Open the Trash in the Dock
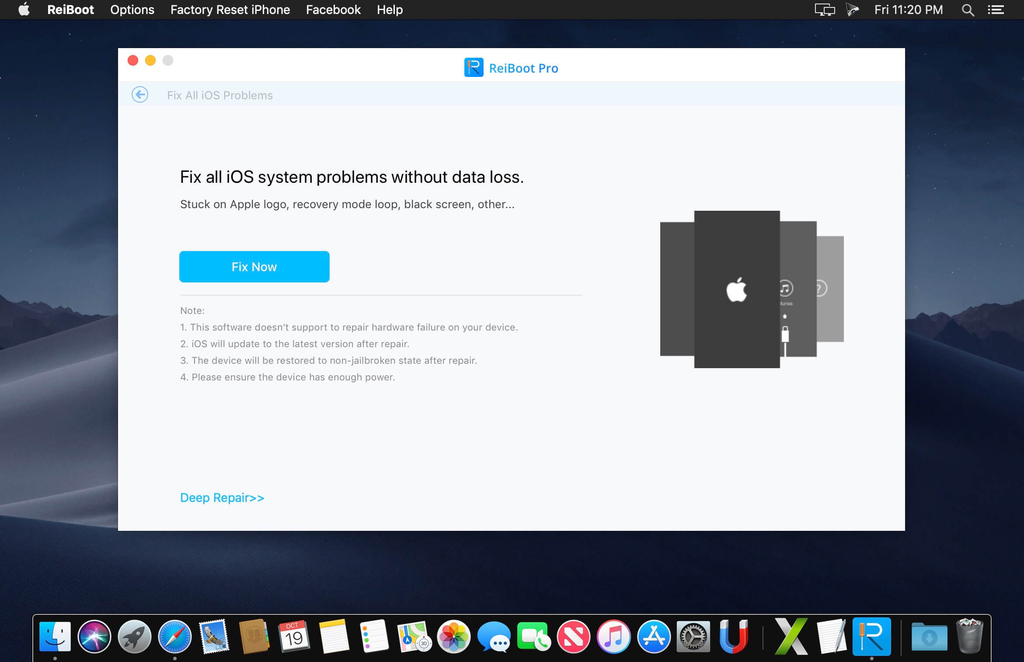Viewport: 1024px width, 662px height. click(968, 636)
